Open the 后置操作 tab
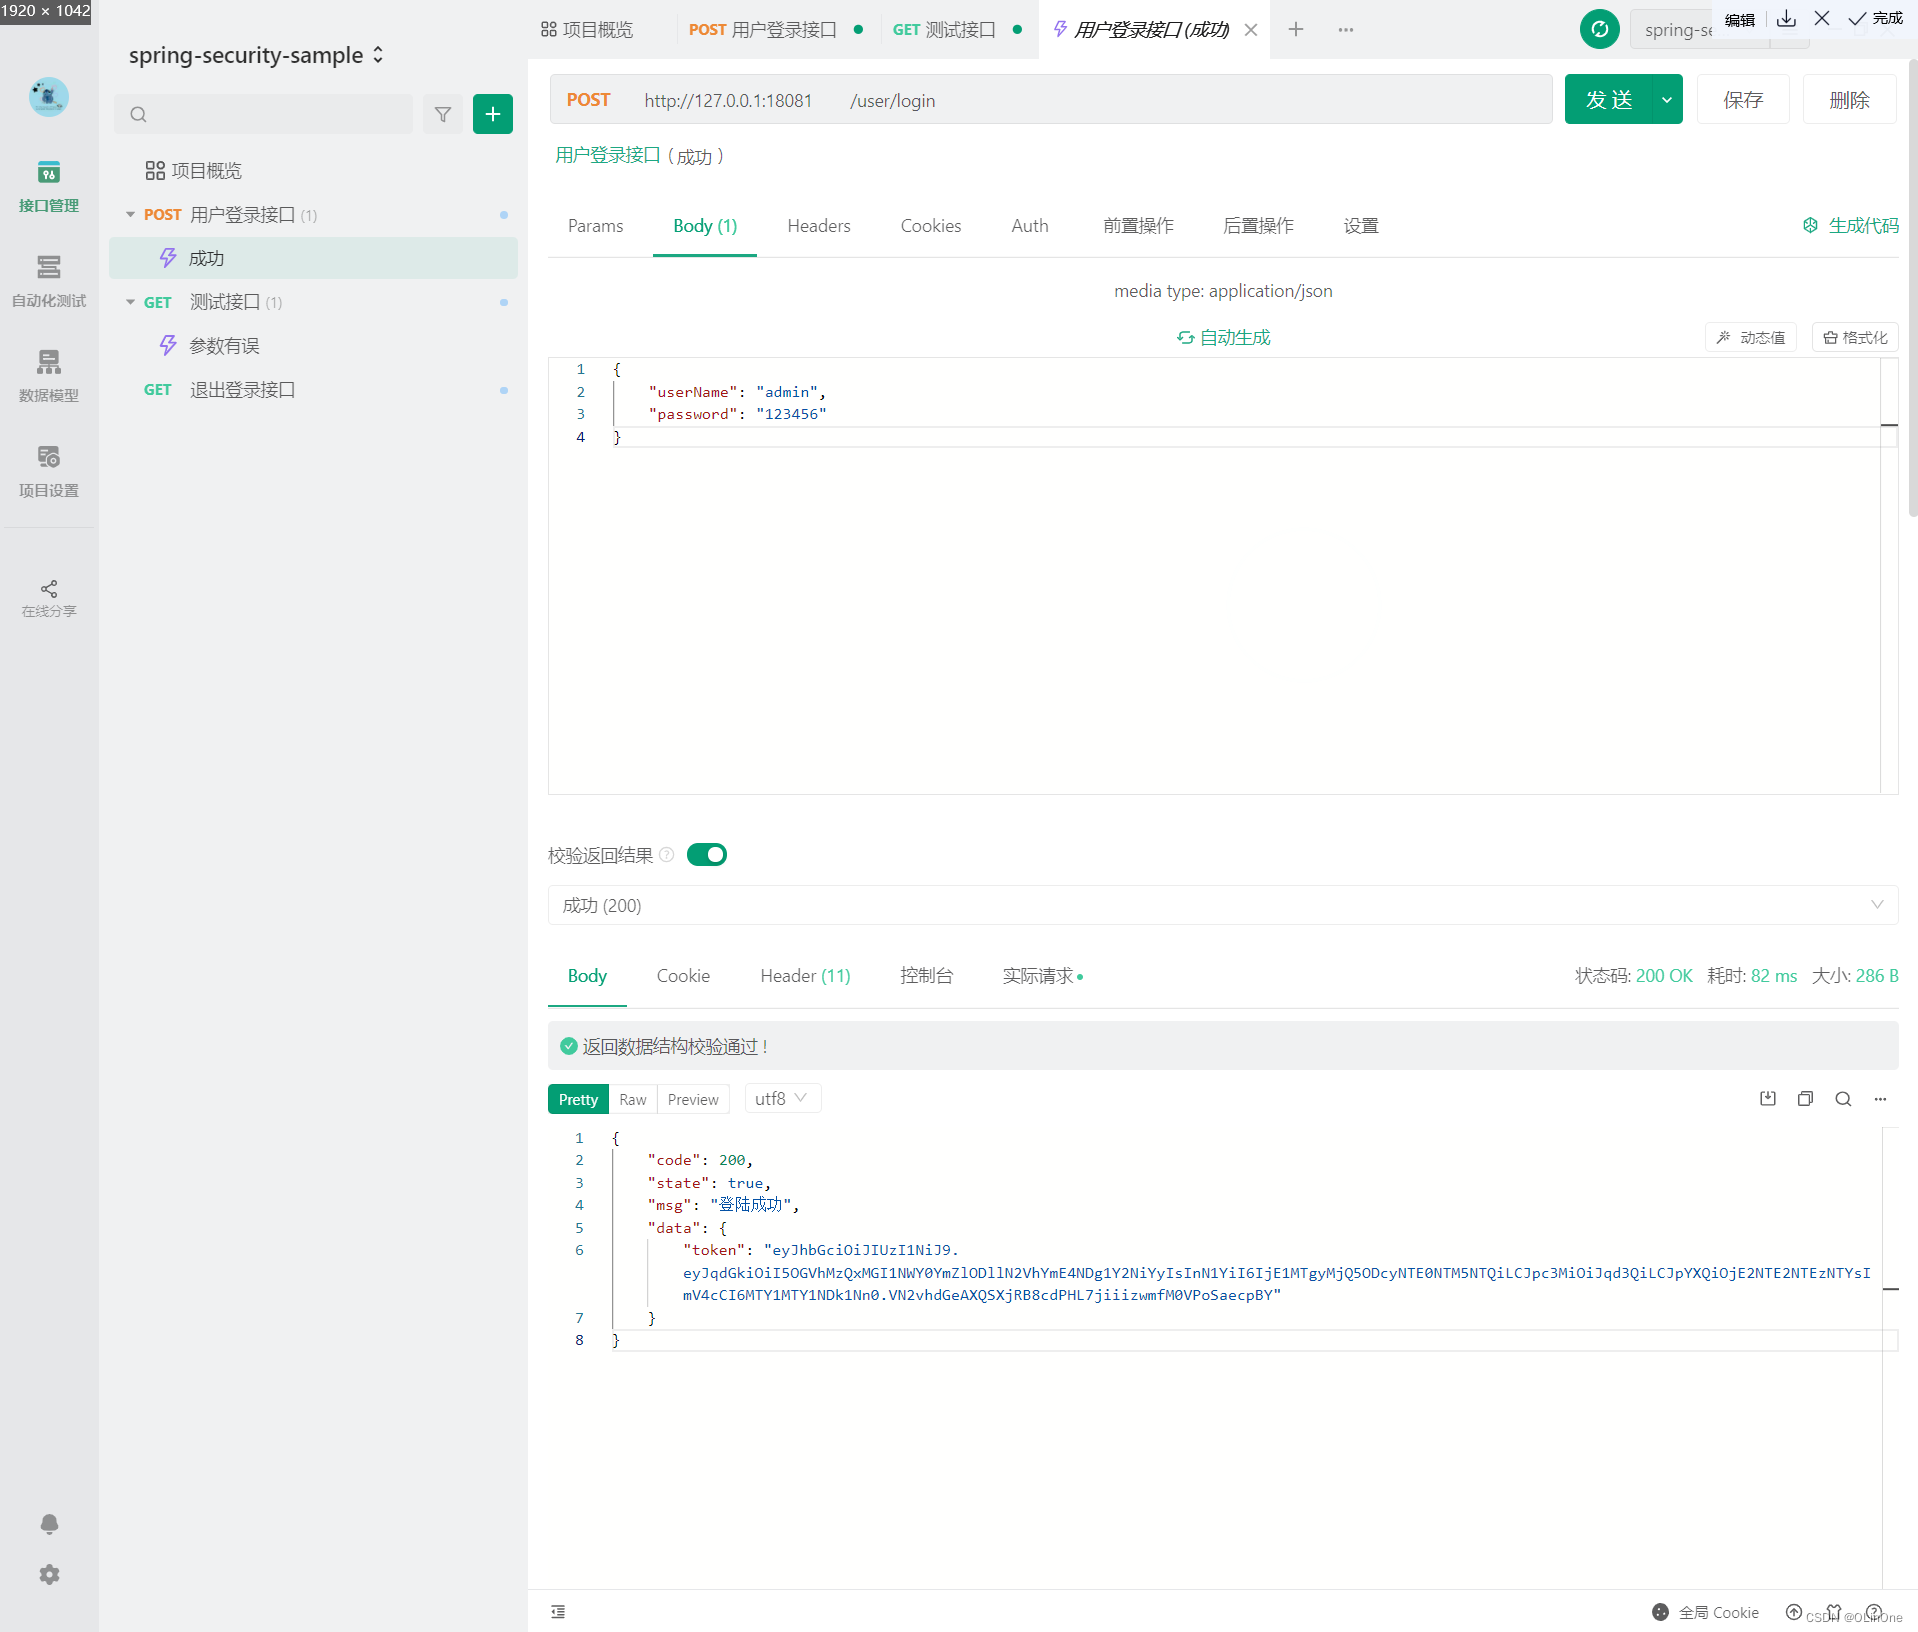The image size is (1918, 1632). 1258,226
